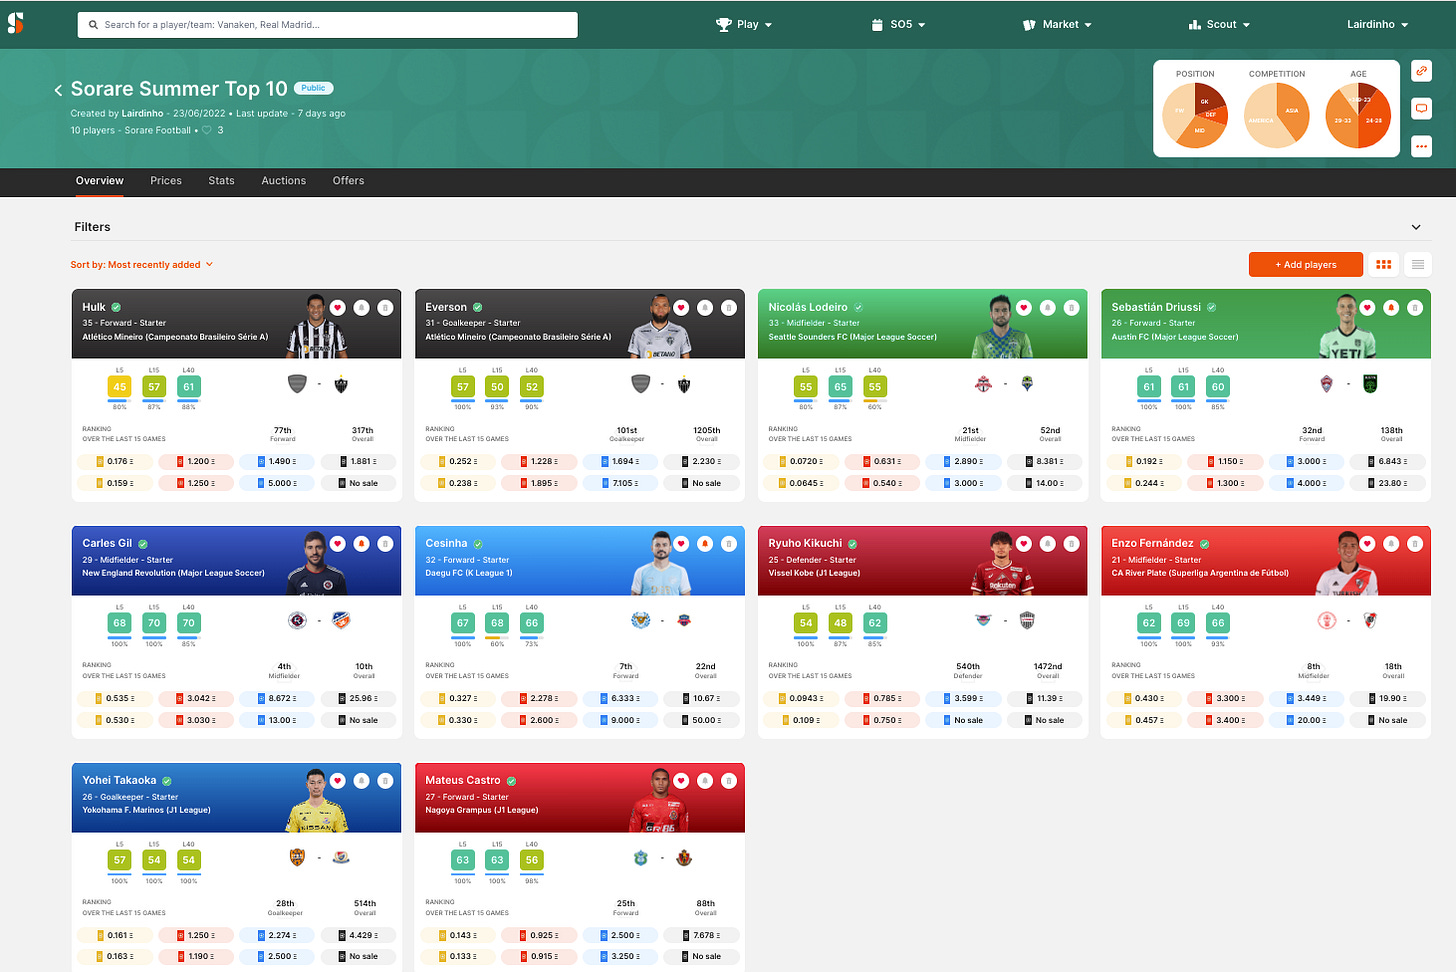
Task: Open the Lairdinho account menu
Action: pyautogui.click(x=1377, y=24)
